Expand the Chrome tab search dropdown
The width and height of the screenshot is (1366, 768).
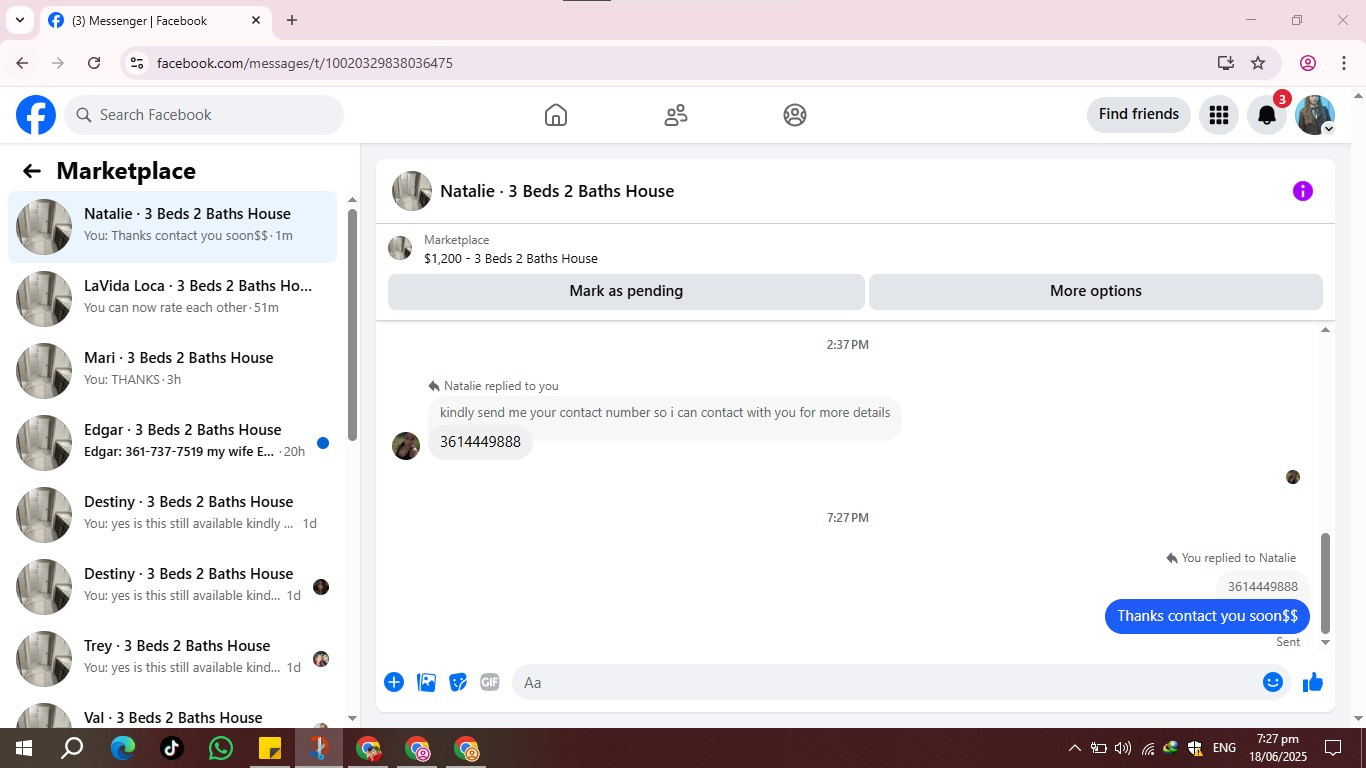[19, 20]
